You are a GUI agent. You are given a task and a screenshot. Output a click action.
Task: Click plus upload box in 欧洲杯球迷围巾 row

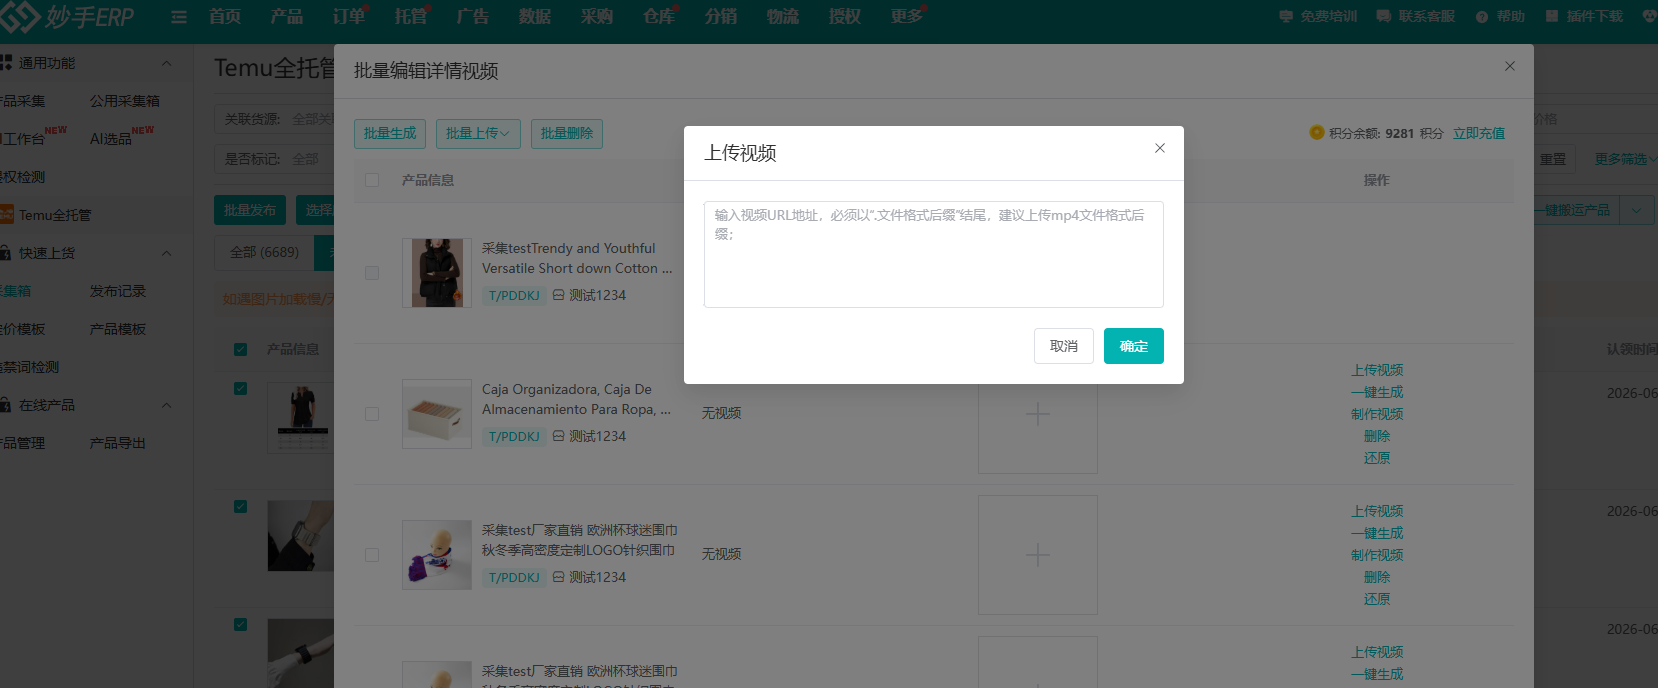tap(1038, 555)
